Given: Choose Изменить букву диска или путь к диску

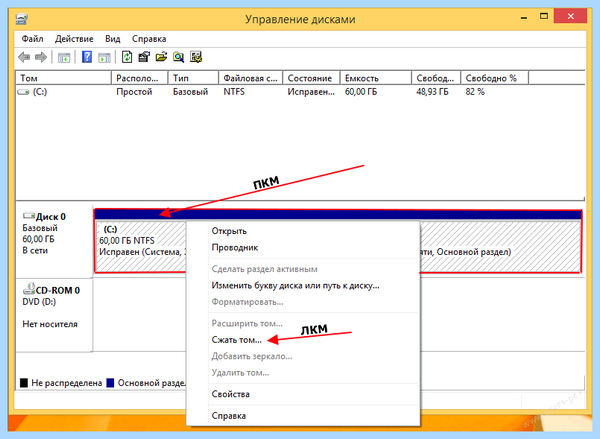Looking at the screenshot, I should [314, 286].
